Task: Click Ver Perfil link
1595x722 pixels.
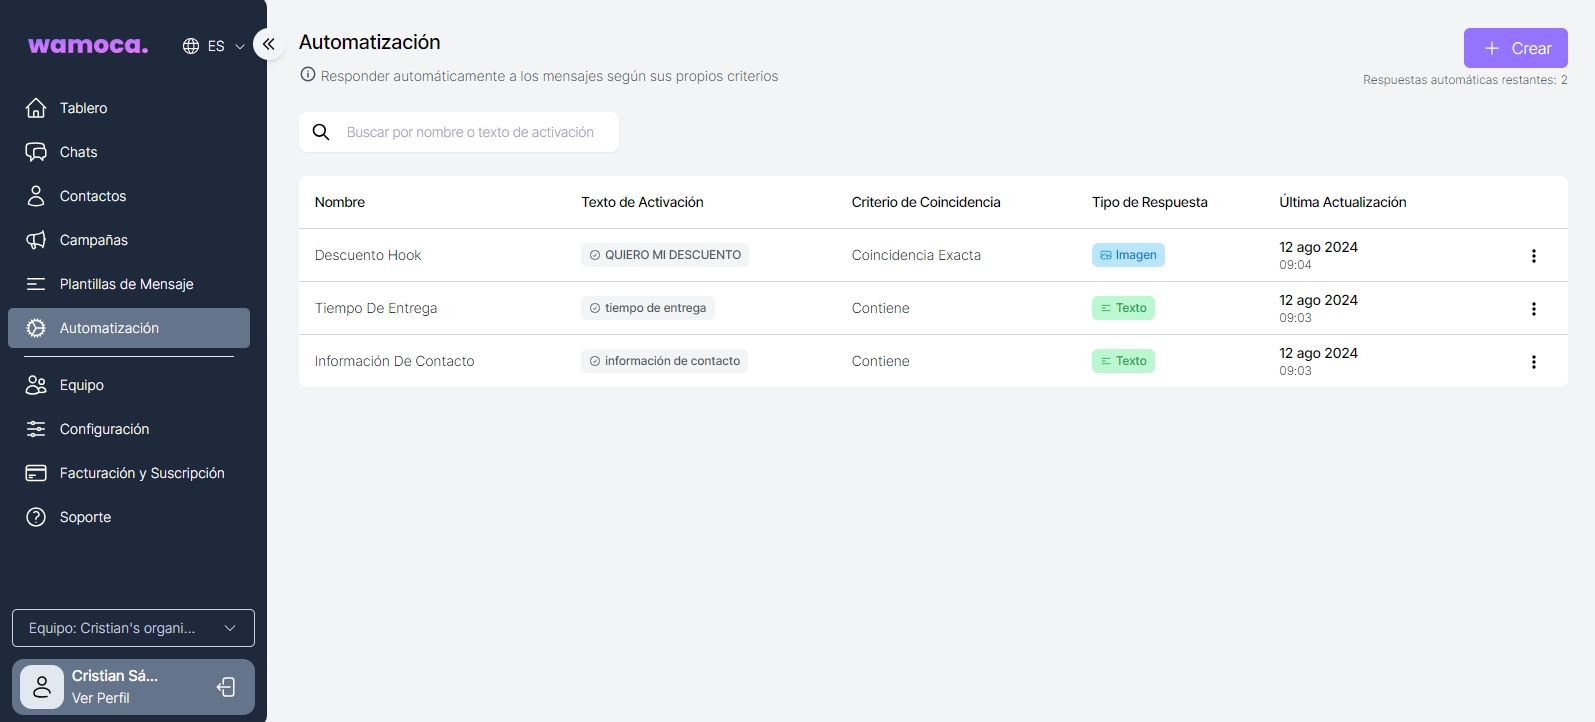Action: tap(101, 698)
